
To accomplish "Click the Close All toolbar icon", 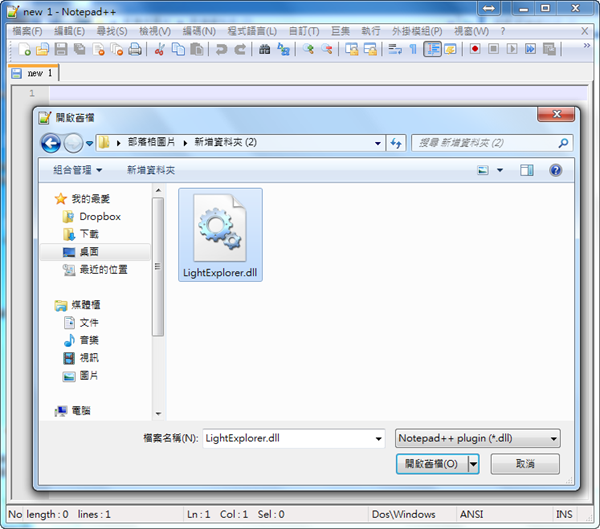I will 116,49.
